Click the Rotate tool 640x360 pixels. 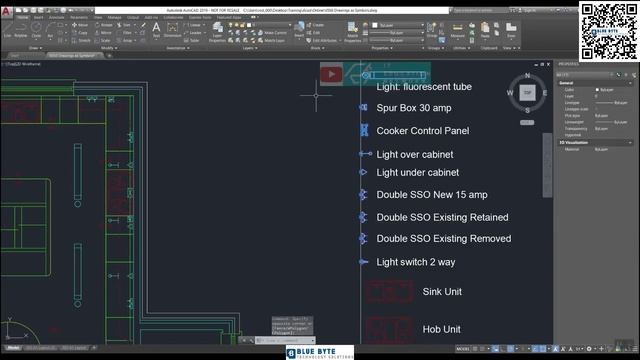click(x=104, y=25)
